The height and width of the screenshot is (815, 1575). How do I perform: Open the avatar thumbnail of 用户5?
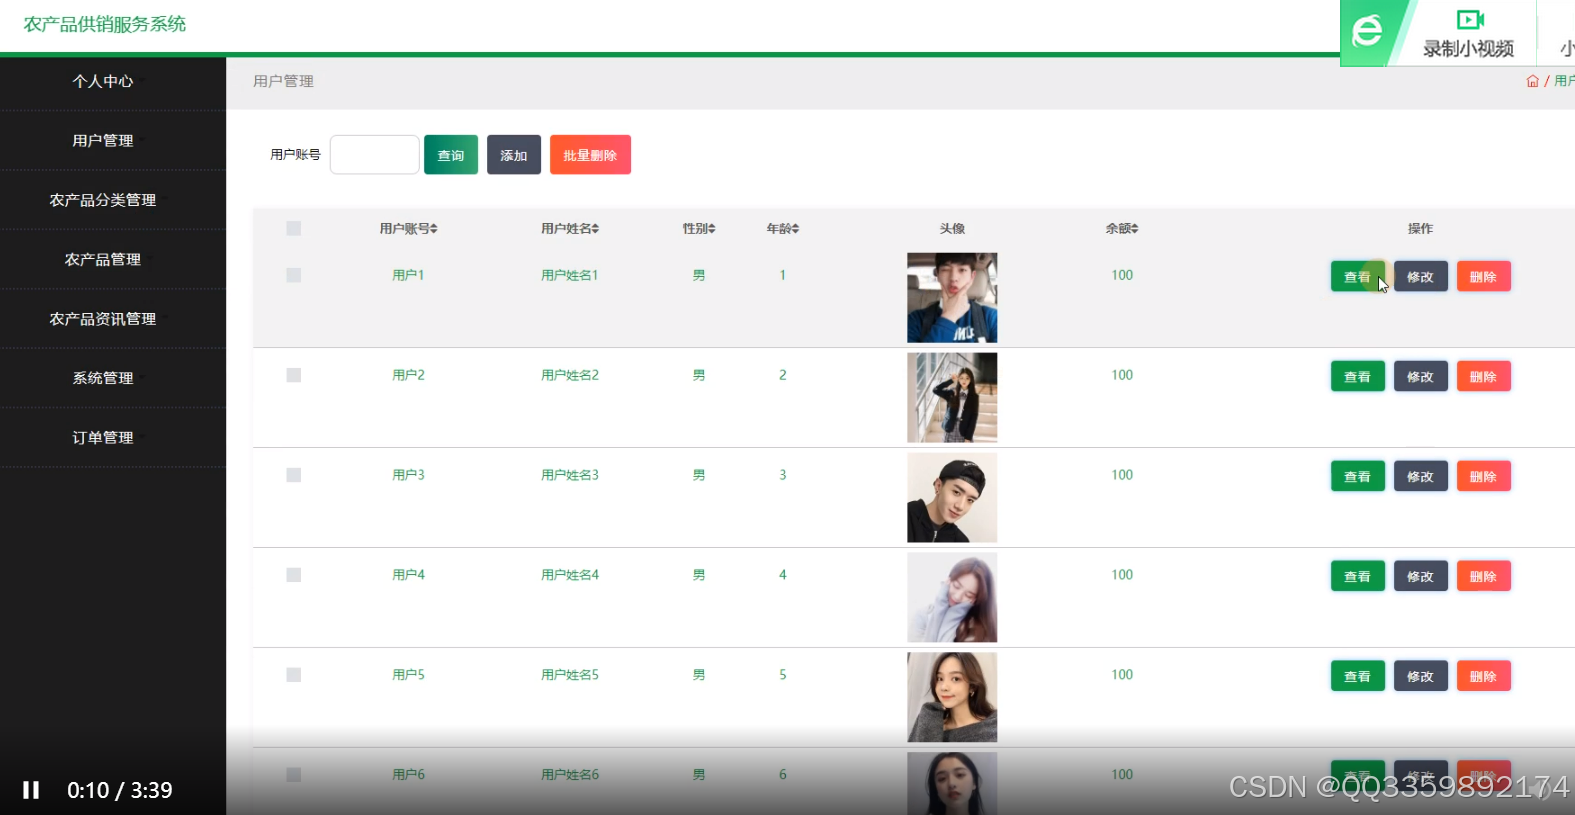pos(952,698)
